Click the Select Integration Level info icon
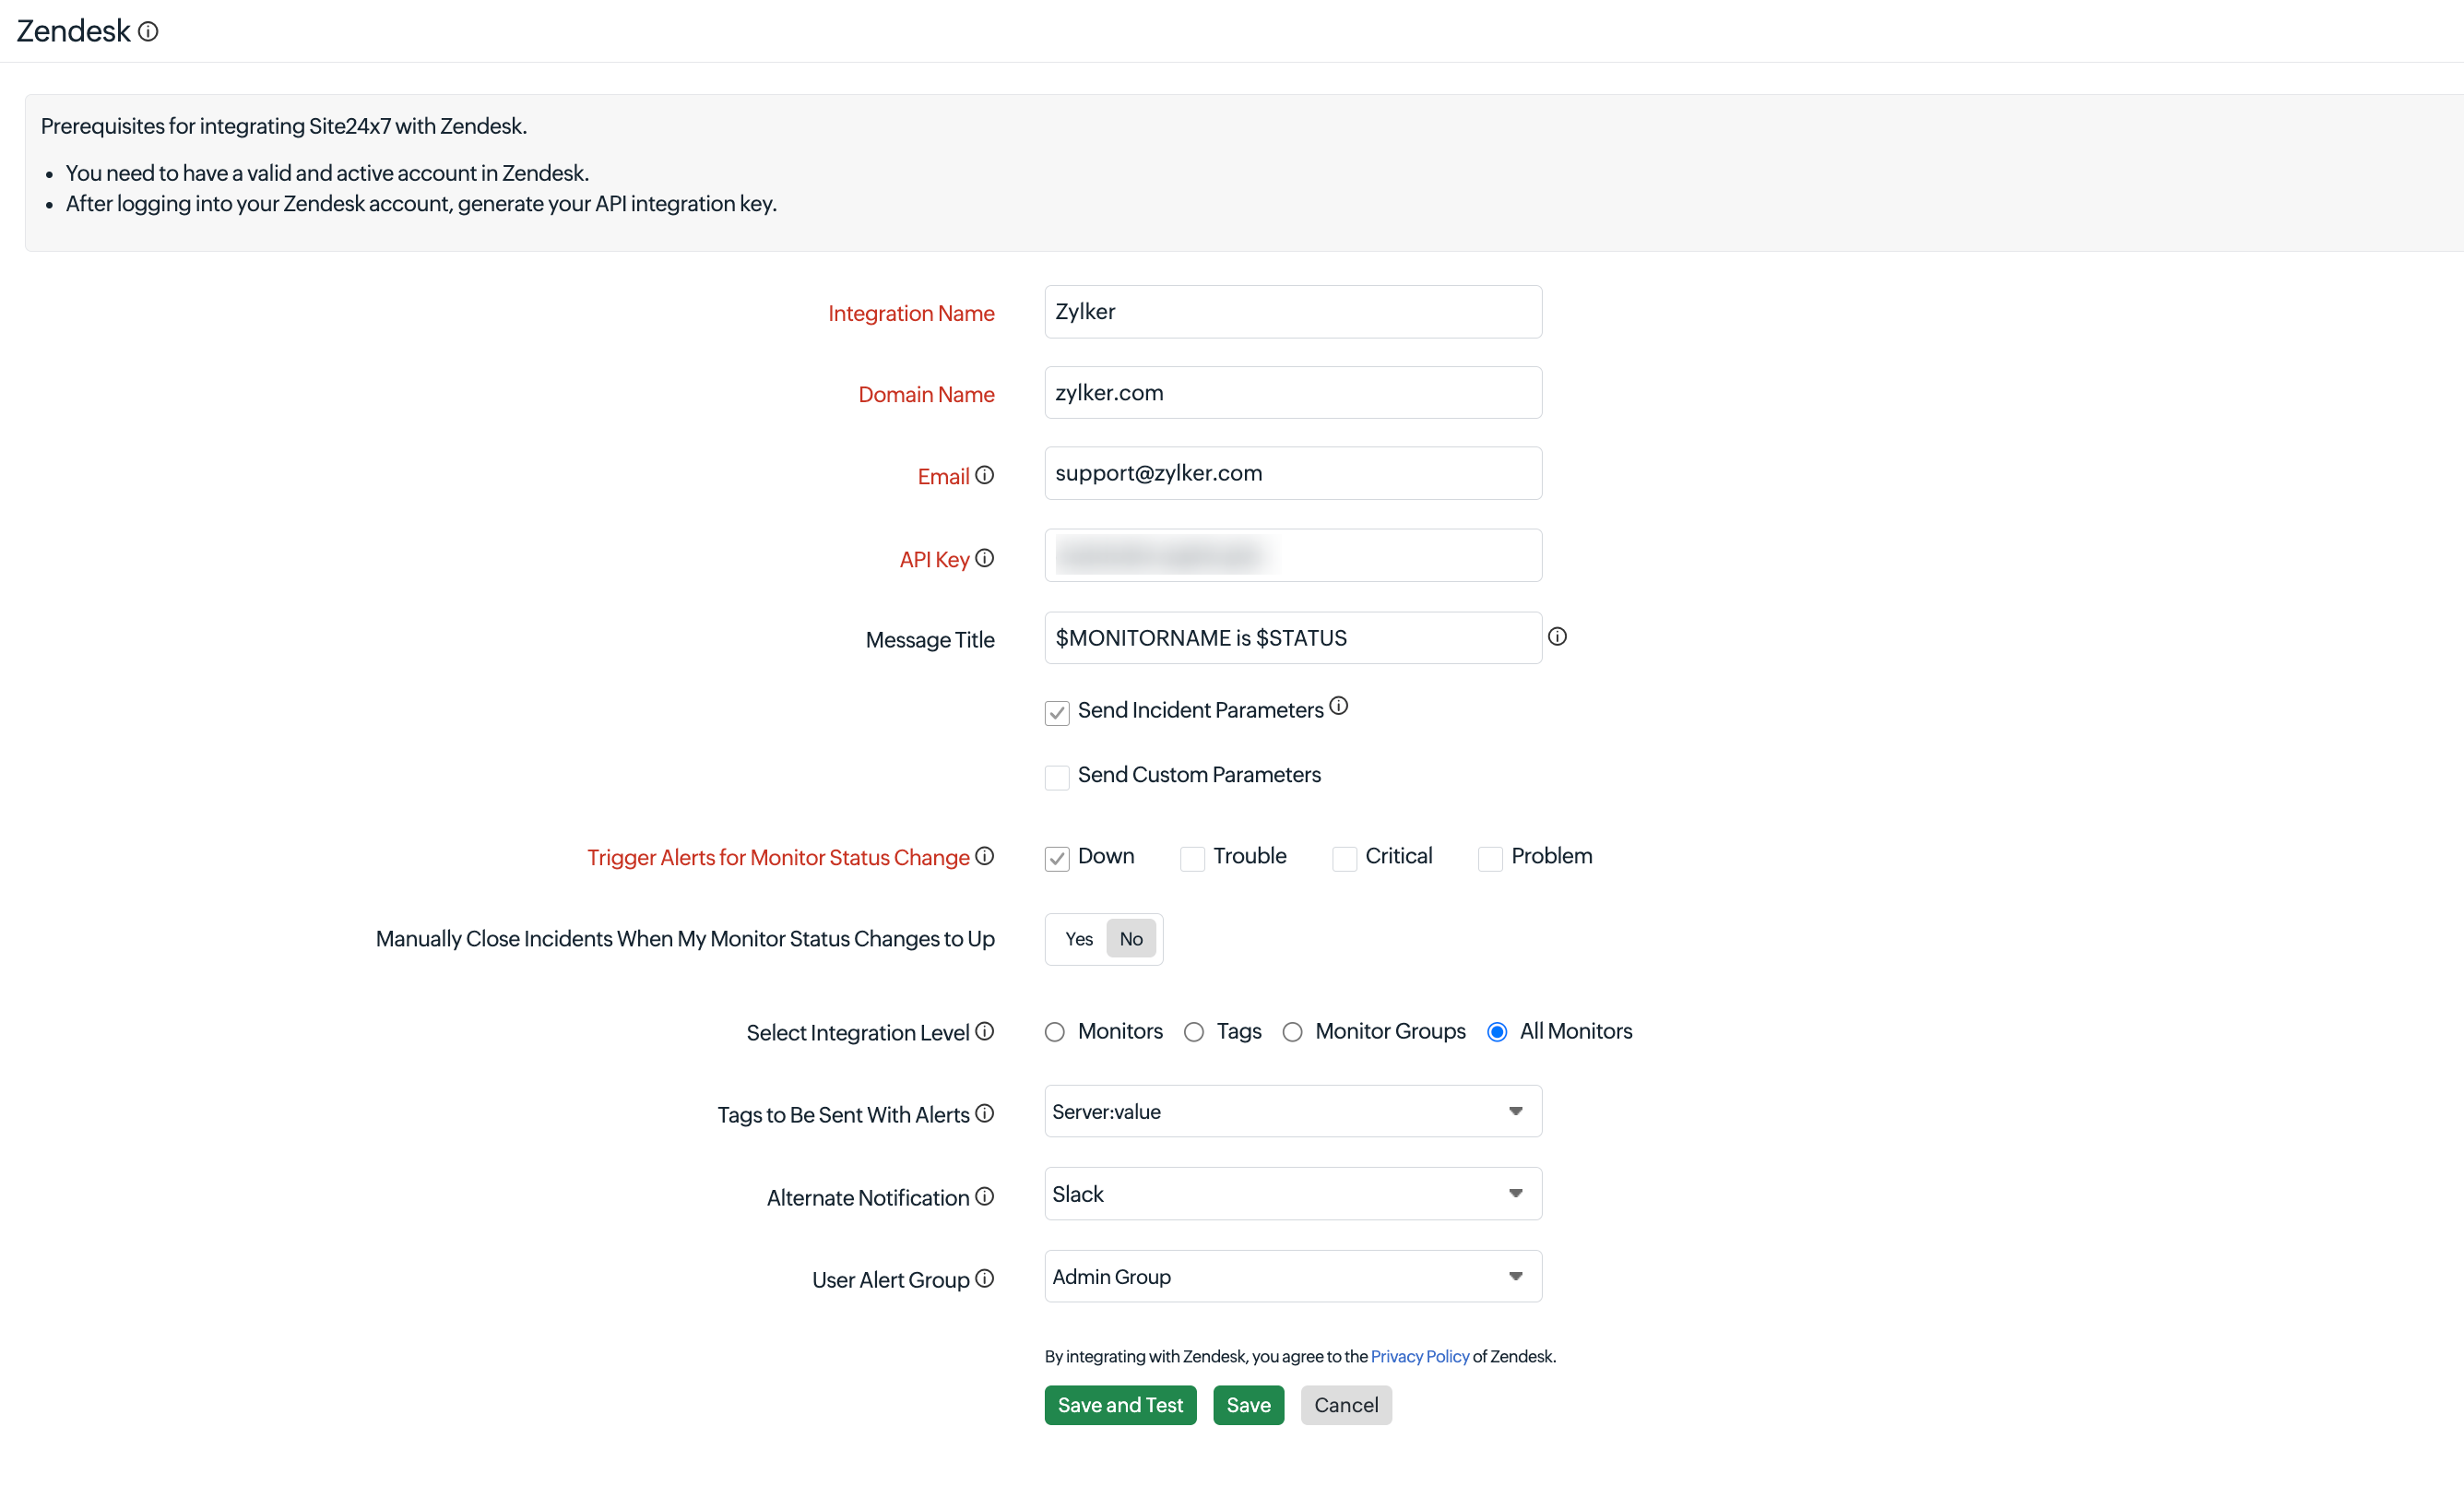2464x1498 pixels. click(984, 1031)
